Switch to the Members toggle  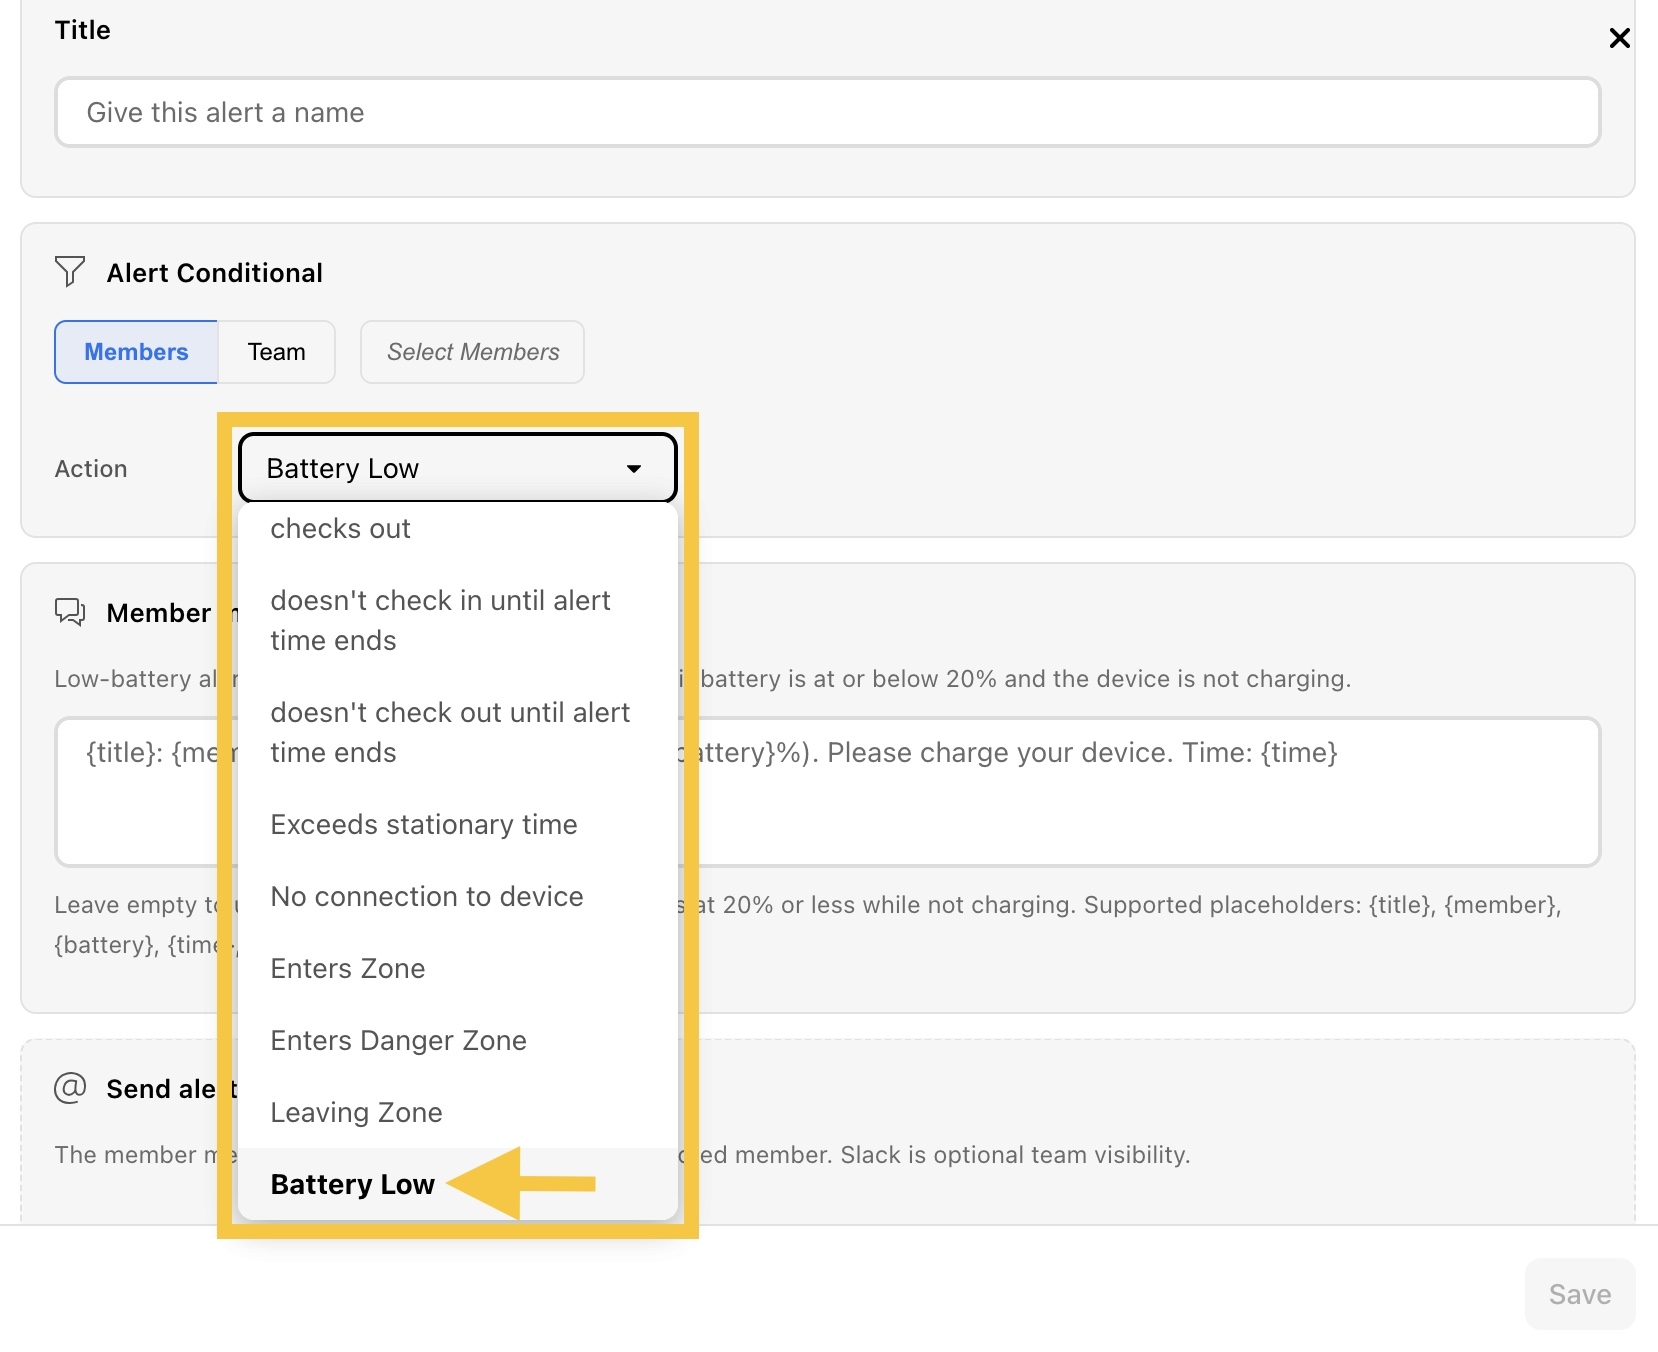tap(136, 352)
